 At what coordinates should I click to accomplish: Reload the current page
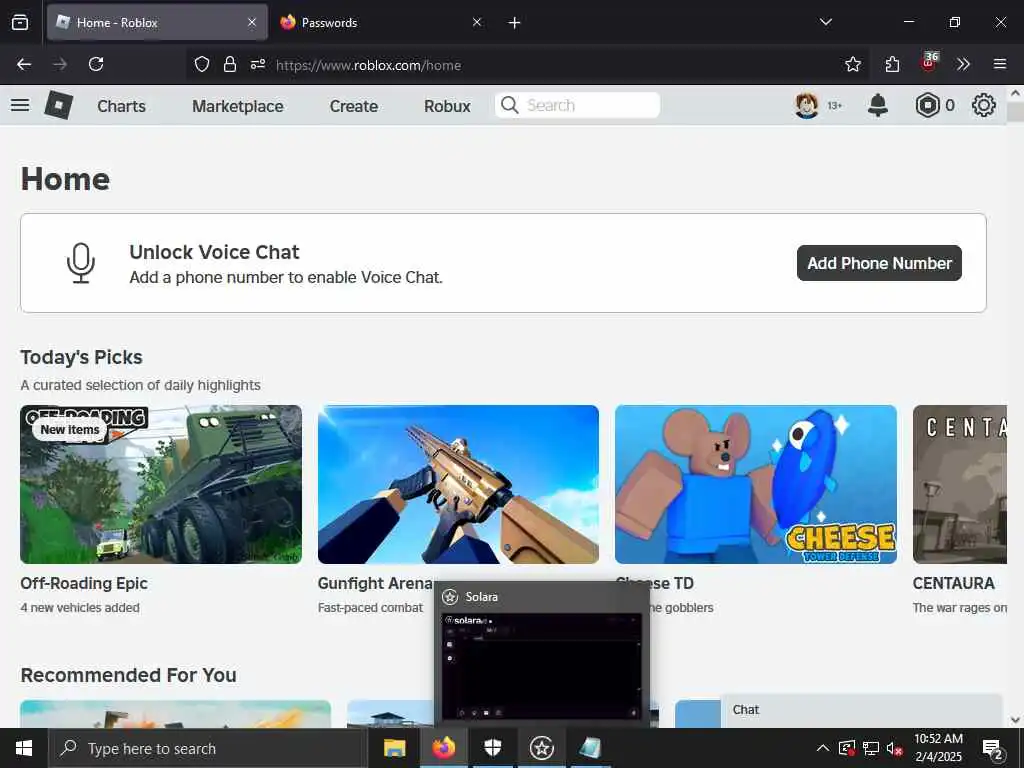pyautogui.click(x=96, y=64)
